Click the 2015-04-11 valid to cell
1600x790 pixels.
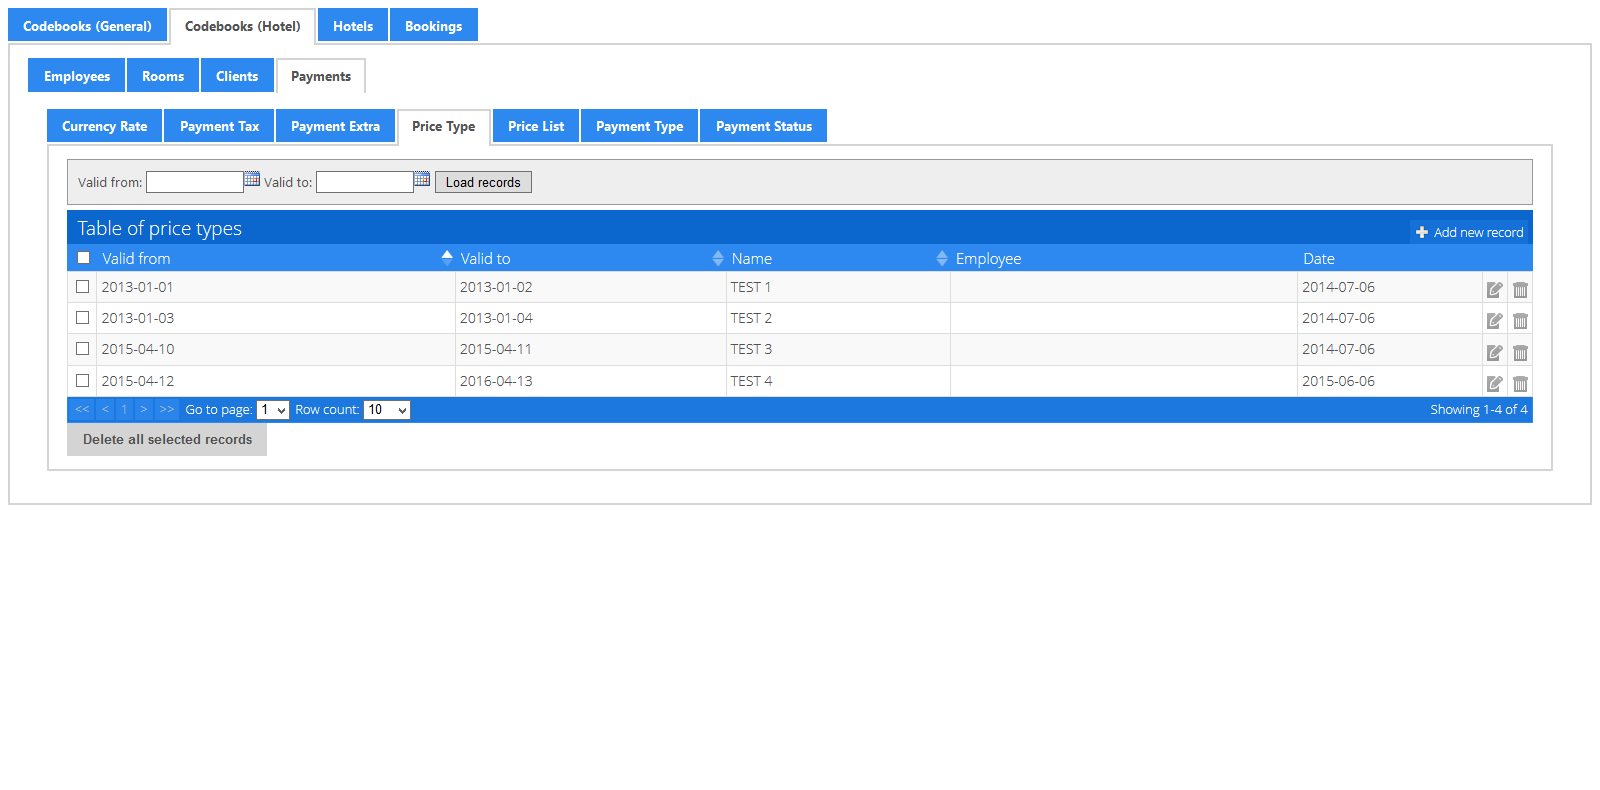(591, 349)
